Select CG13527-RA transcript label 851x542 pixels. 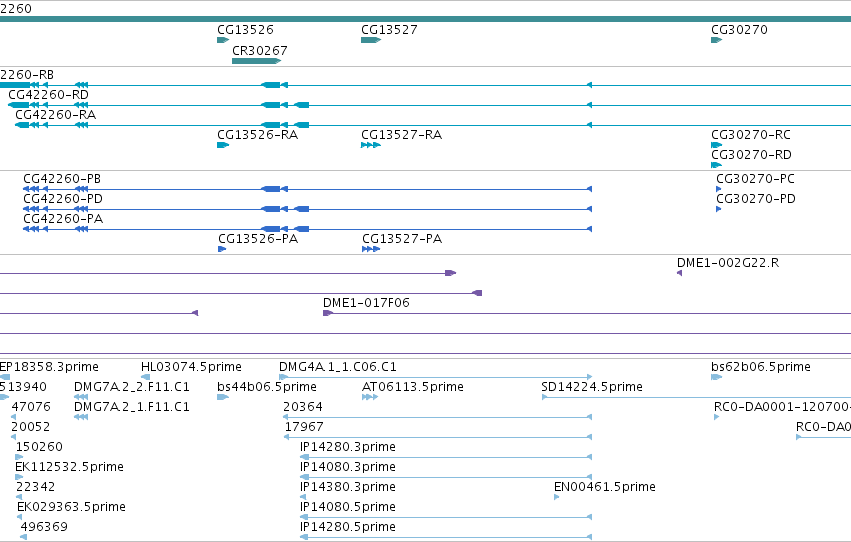[x=401, y=135]
